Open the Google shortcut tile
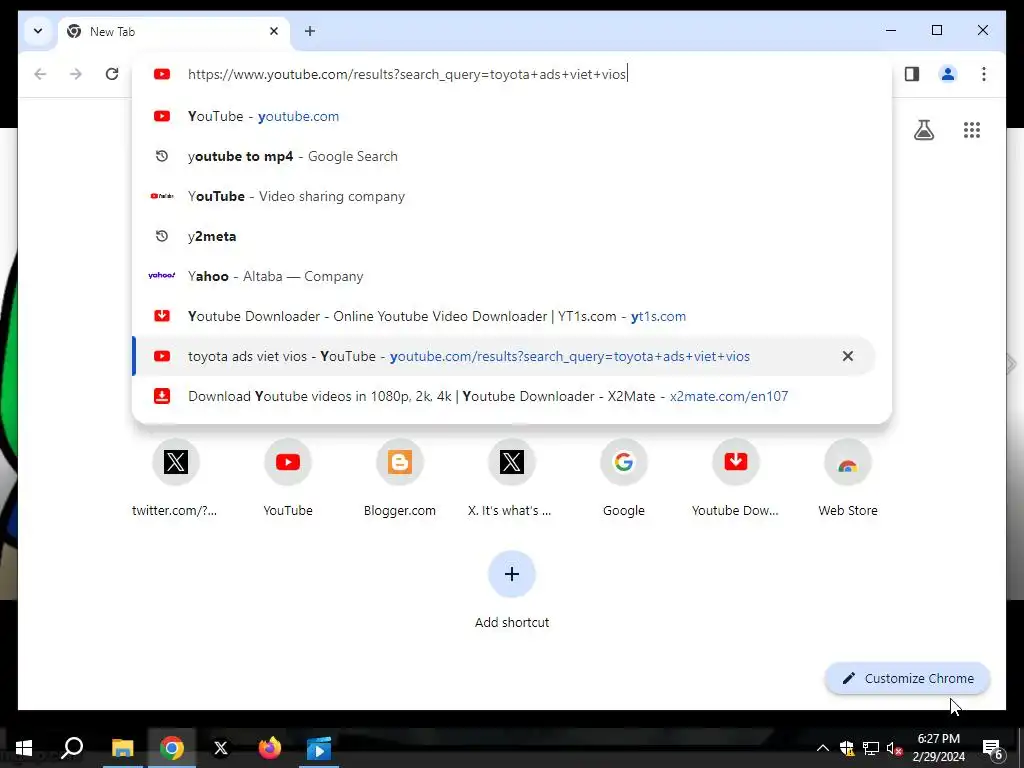Viewport: 1024px width, 768px height. point(624,478)
